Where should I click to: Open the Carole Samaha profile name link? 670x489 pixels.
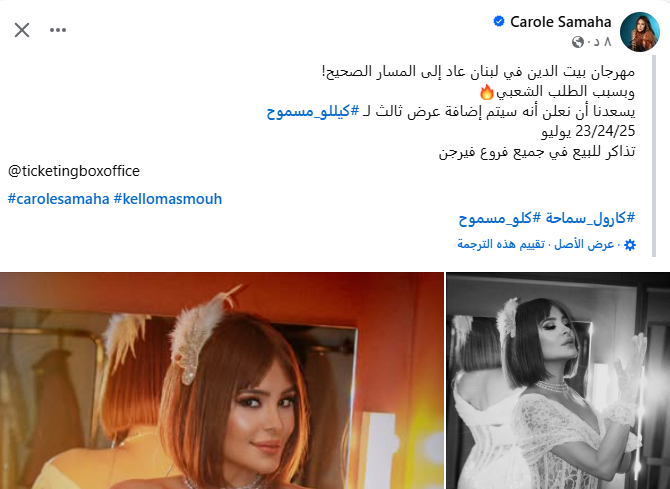561,21
